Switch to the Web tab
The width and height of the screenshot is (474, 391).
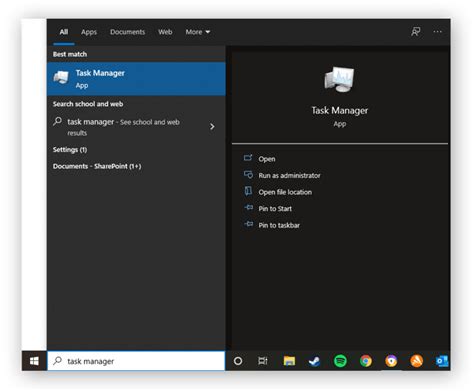[x=165, y=32]
